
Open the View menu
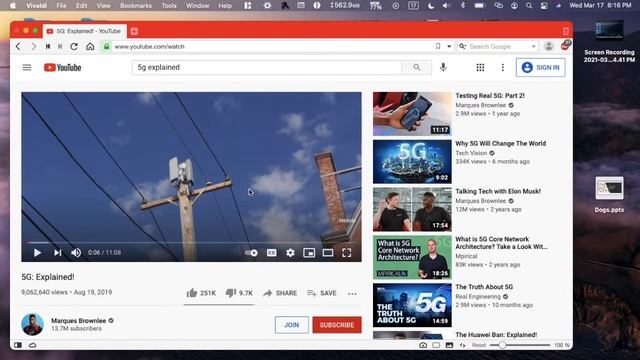(103, 6)
